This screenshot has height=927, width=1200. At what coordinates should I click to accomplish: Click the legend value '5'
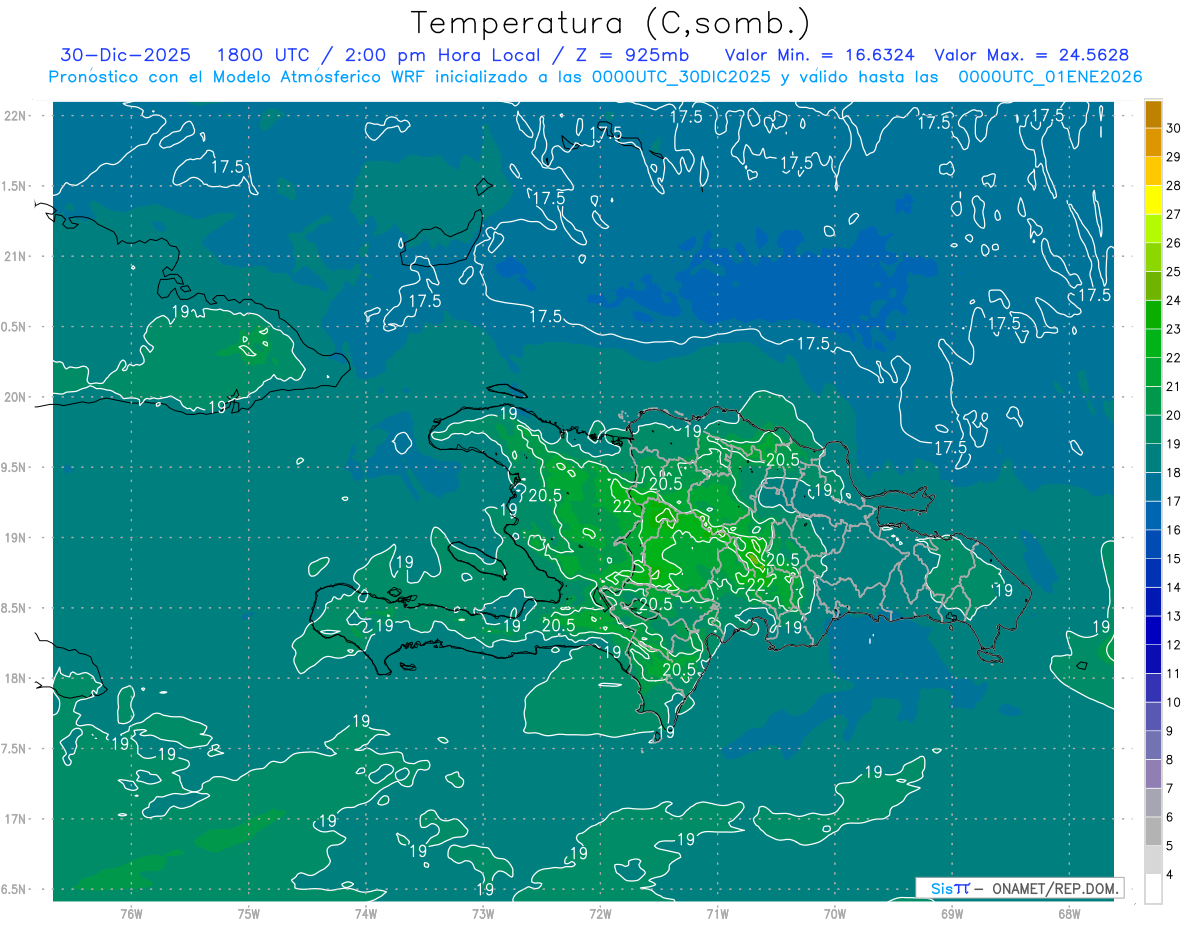point(1171,845)
